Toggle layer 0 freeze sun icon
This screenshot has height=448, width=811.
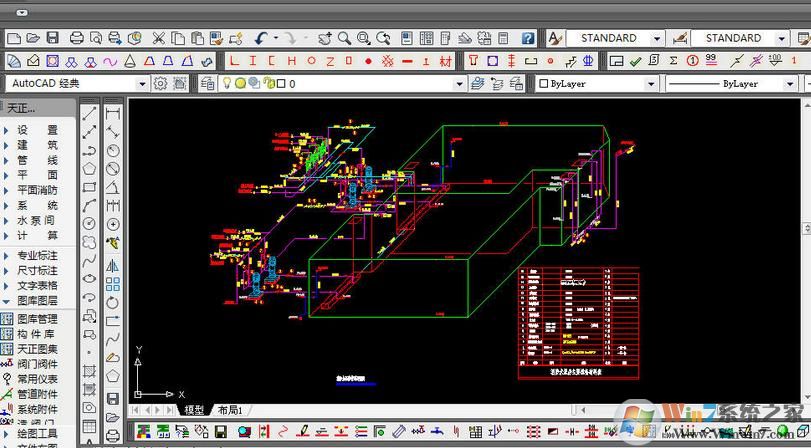click(x=240, y=84)
